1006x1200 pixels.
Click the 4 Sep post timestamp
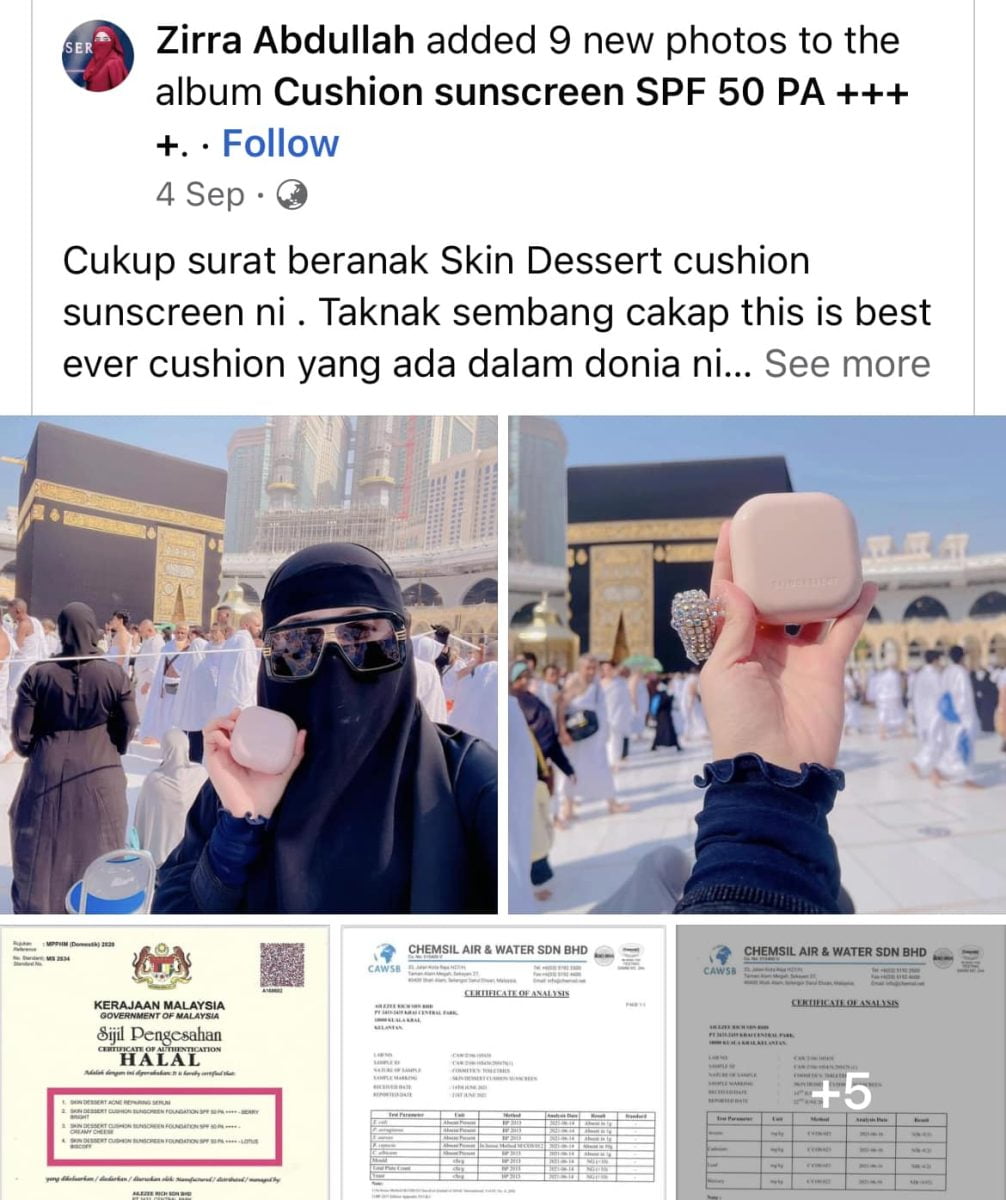[200, 194]
